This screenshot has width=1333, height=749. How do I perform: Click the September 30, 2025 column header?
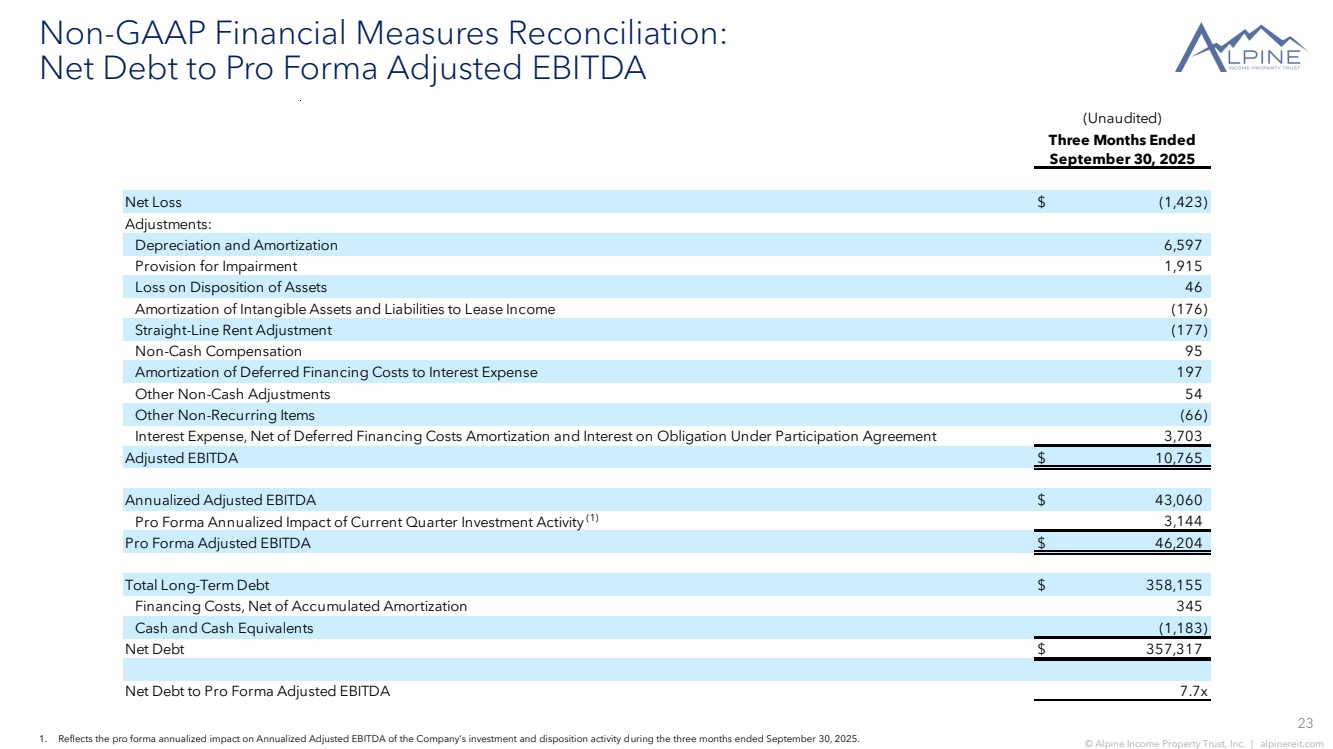click(1121, 159)
